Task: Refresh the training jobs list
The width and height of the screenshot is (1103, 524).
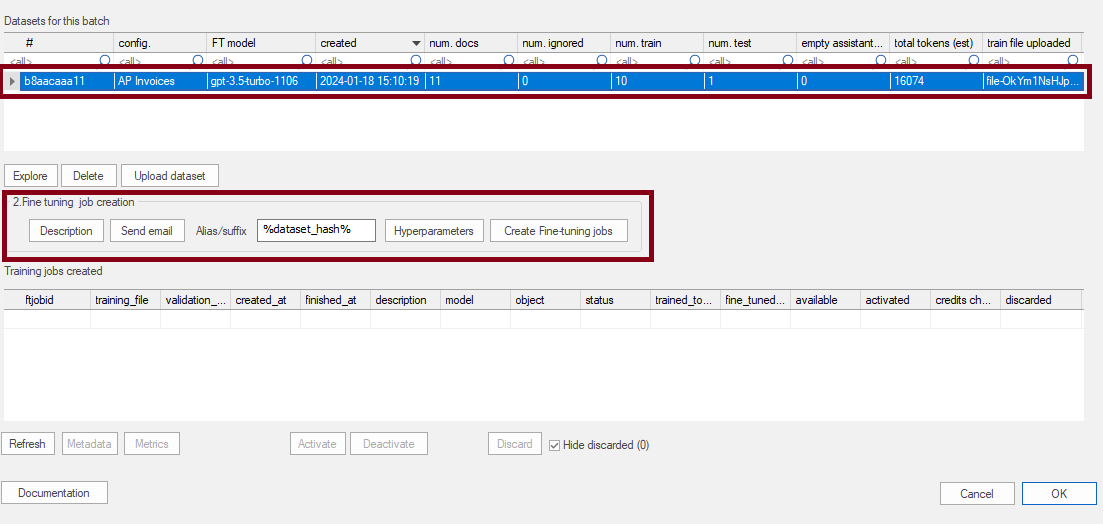Action: click(x=27, y=444)
